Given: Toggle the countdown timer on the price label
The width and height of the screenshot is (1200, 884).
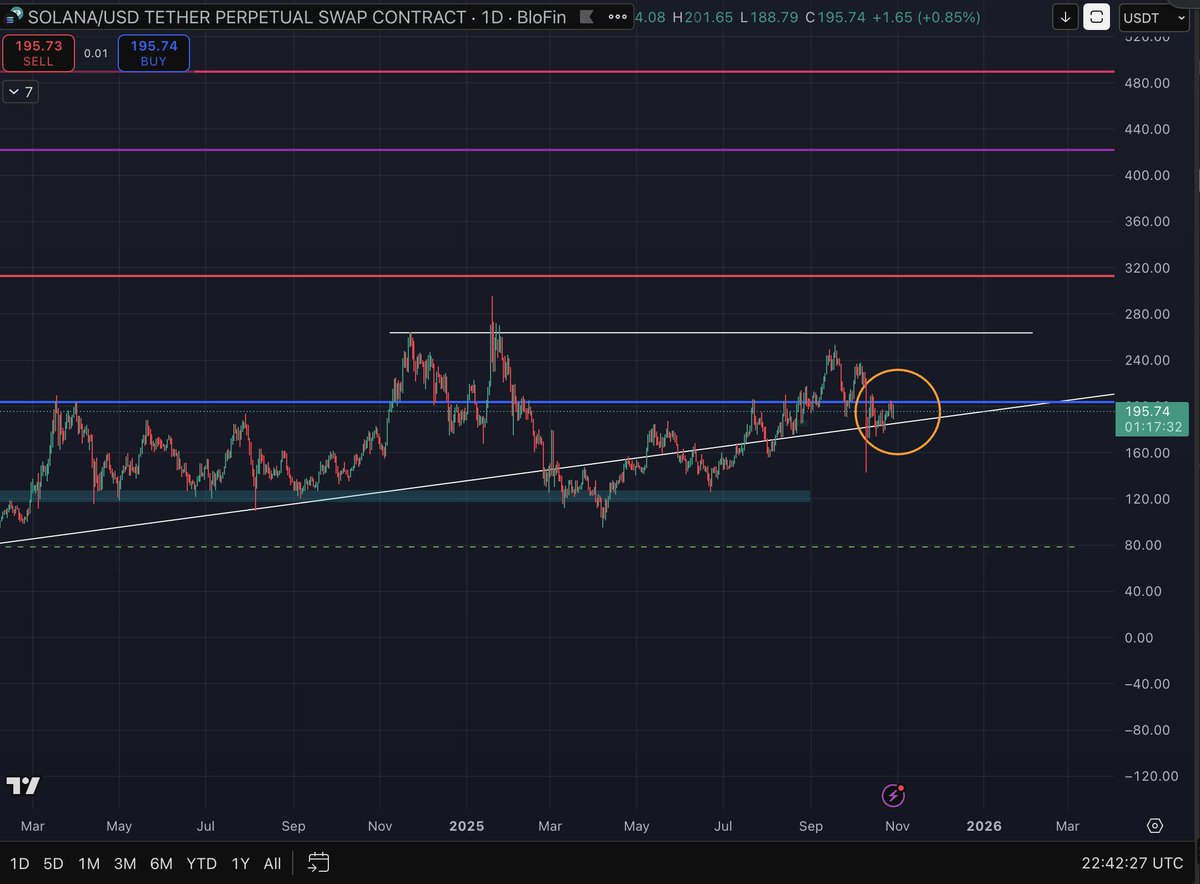Looking at the screenshot, I should pos(1151,426).
